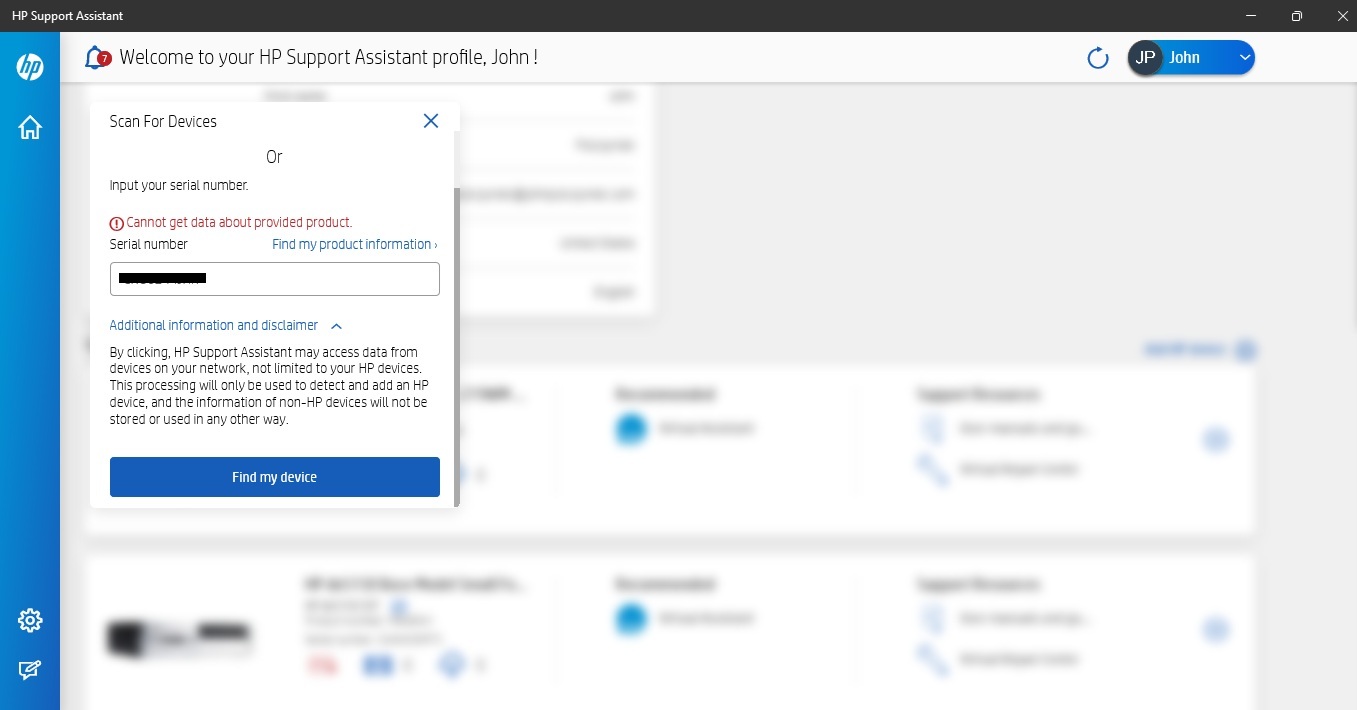Close the Scan For Devices panel

431,121
